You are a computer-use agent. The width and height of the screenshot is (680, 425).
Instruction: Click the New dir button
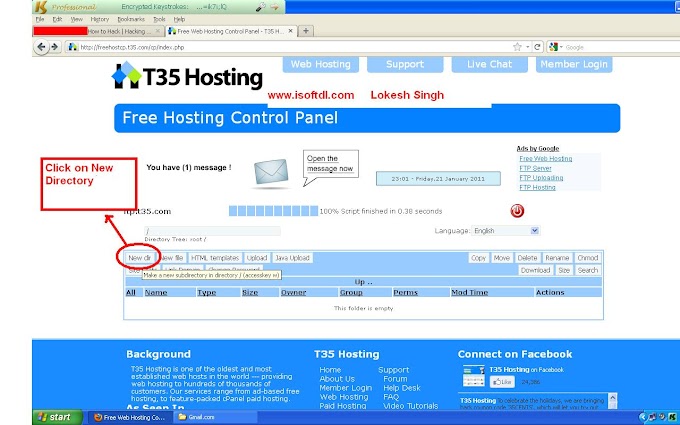[139, 258]
